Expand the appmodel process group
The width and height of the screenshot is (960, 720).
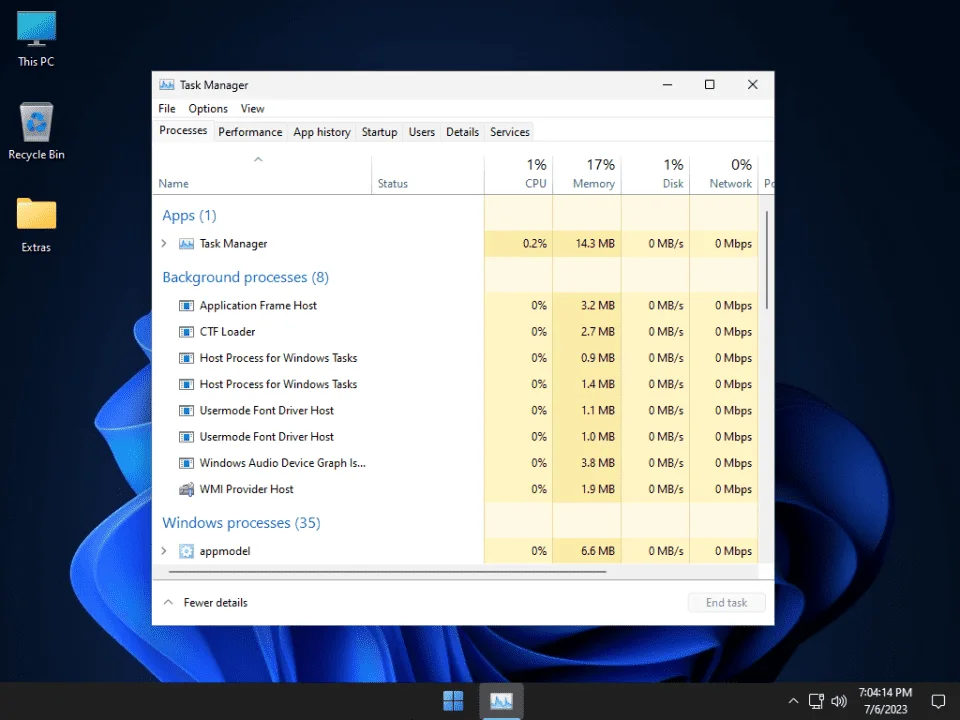[x=163, y=551]
